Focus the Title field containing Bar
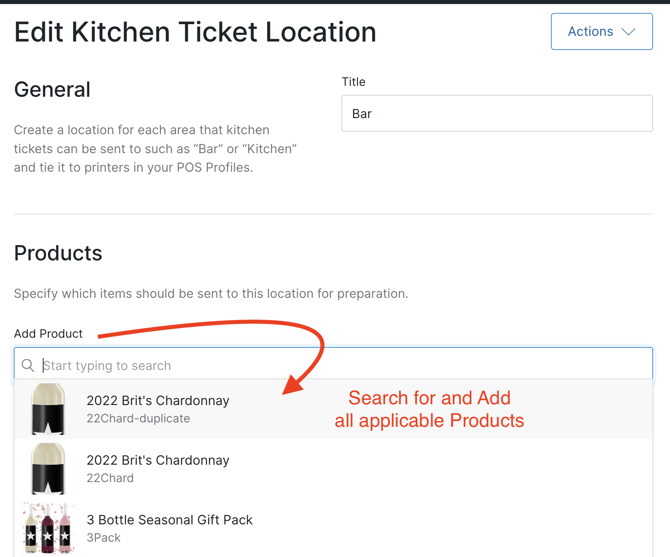Viewport: 670px width, 557px height. click(497, 114)
